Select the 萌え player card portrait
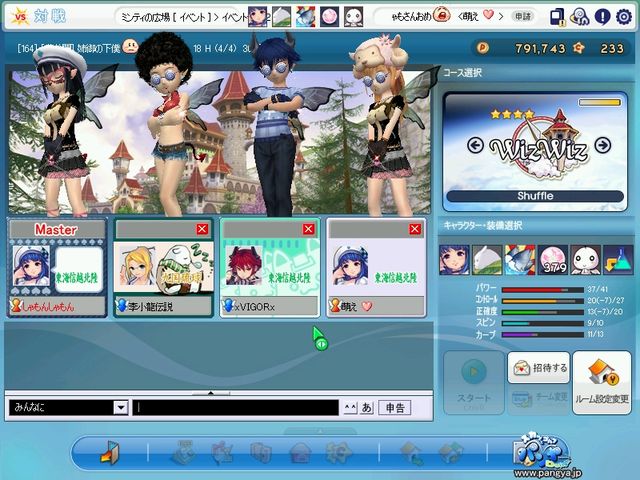 [x=350, y=266]
